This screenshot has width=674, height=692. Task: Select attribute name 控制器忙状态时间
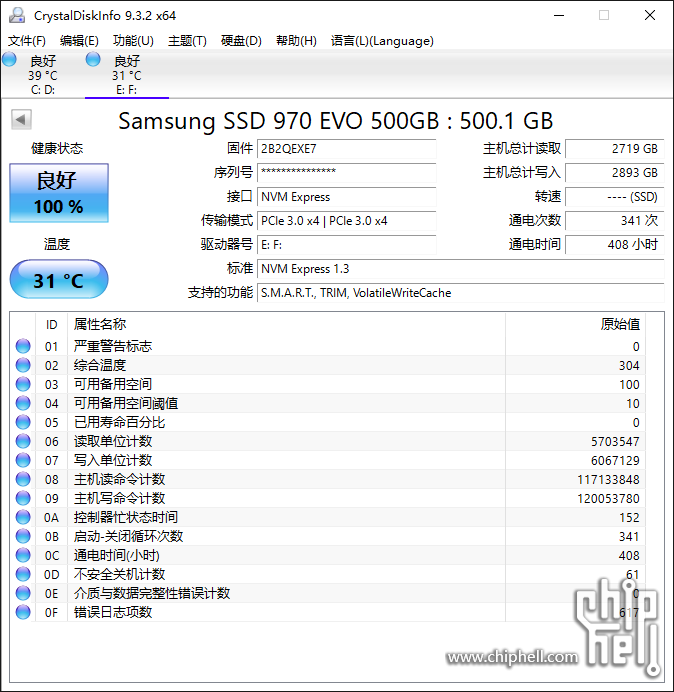tap(126, 517)
